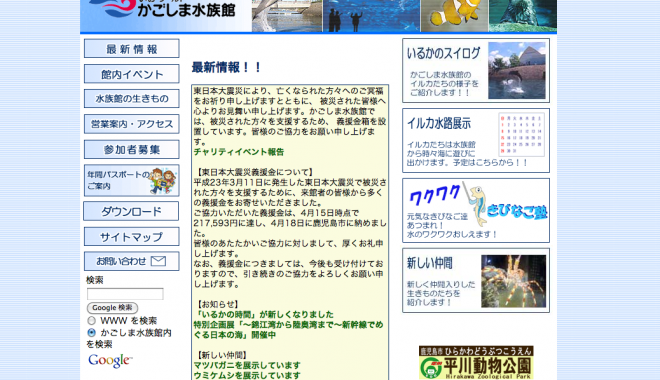Open マツバガニを展示しています link
Screen dimensions: 660x380
click(247, 365)
